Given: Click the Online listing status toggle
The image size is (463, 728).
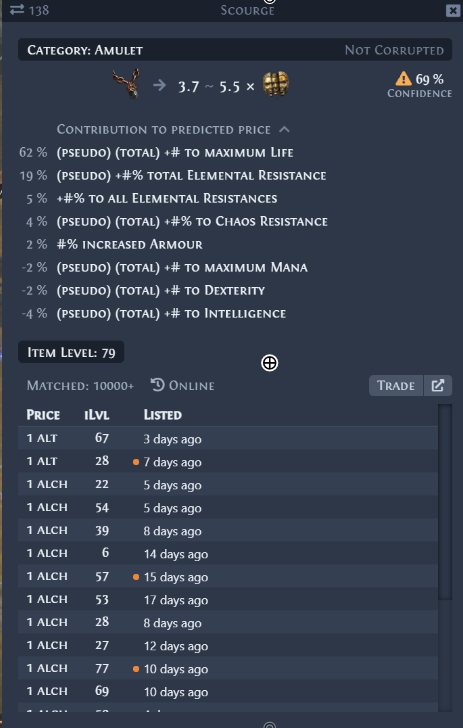Looking at the screenshot, I should [183, 385].
